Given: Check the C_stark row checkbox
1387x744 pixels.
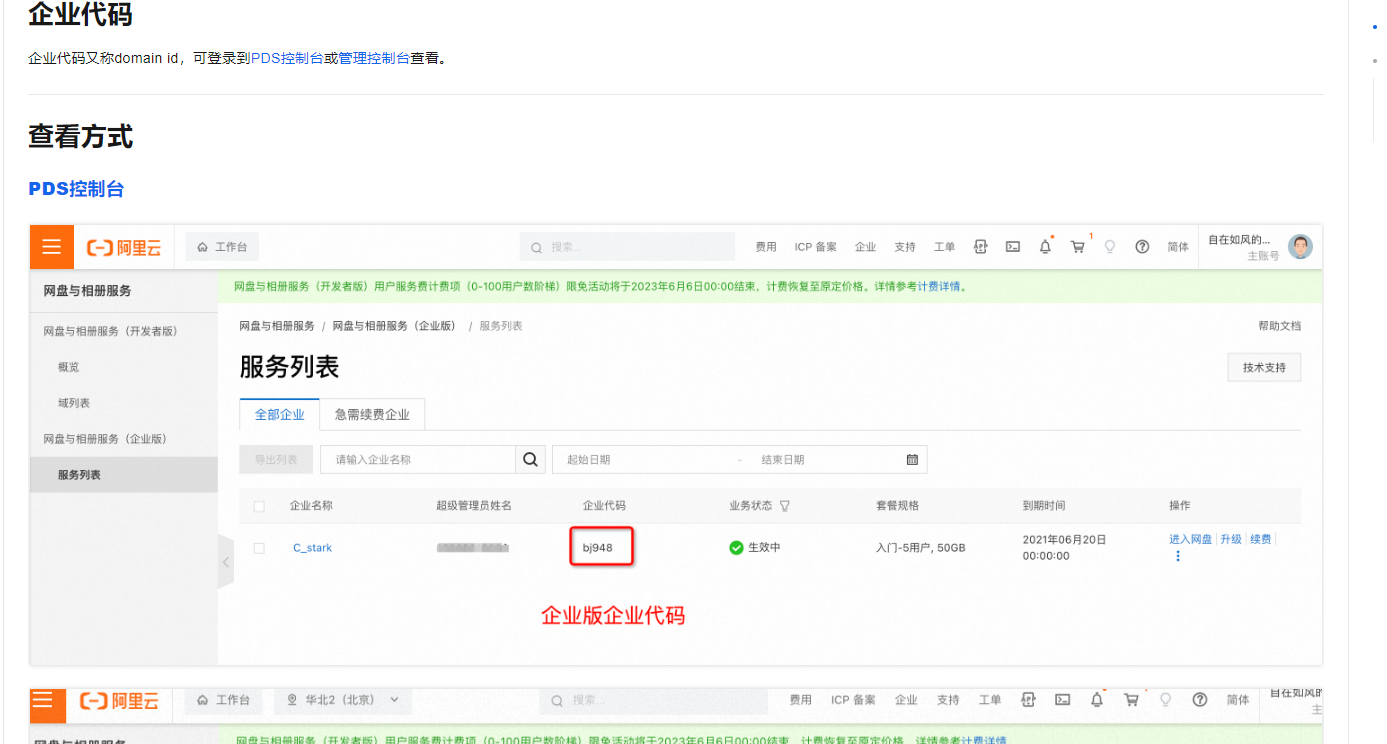Looking at the screenshot, I should [x=259, y=548].
